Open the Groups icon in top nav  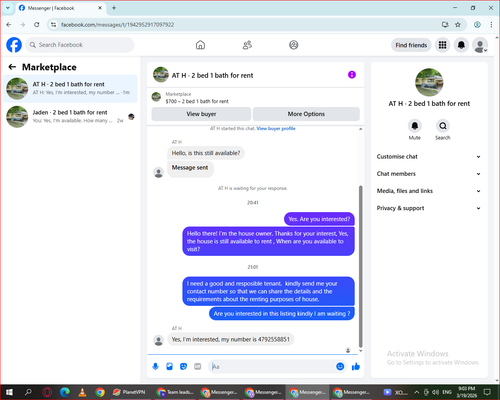294,45
